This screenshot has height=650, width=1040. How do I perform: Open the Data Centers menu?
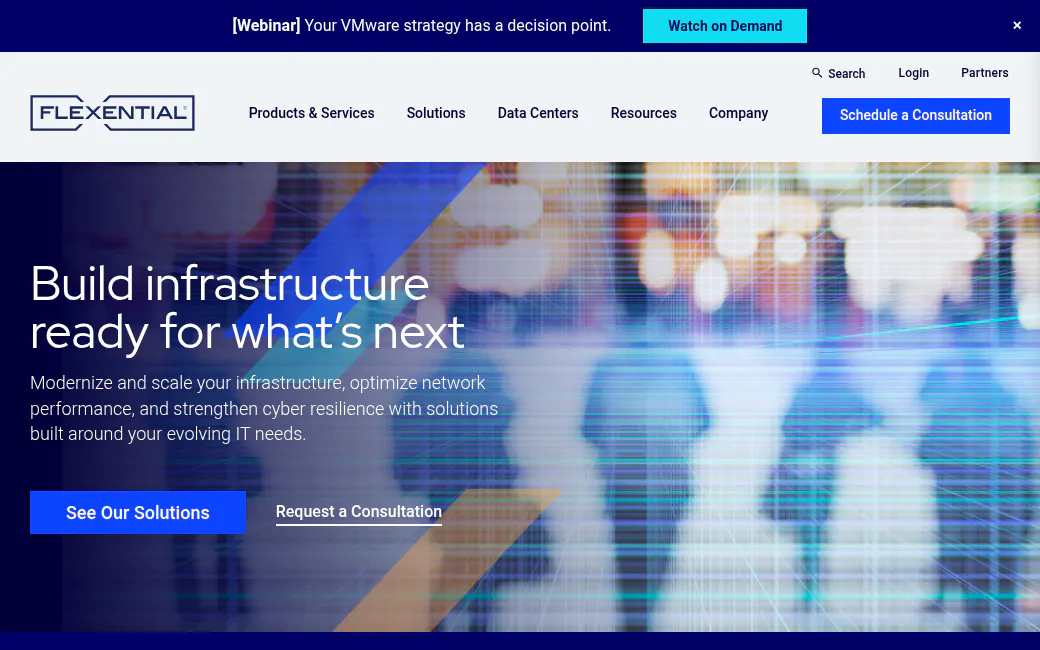(x=538, y=113)
